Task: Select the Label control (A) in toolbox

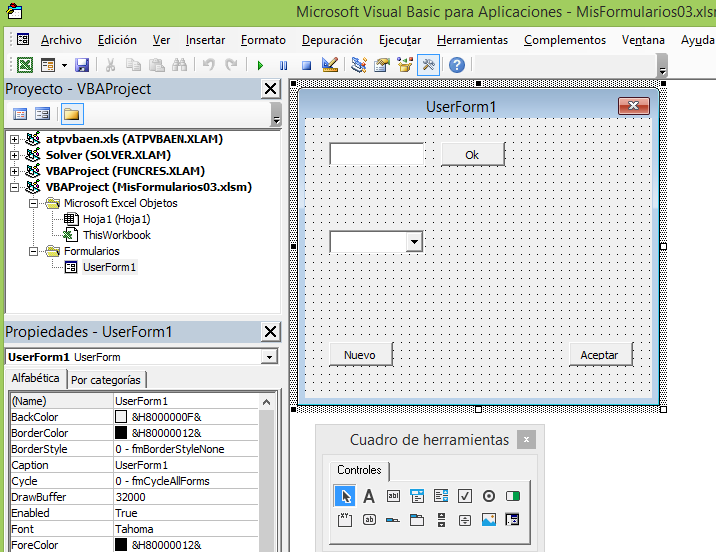Action: 369,496
